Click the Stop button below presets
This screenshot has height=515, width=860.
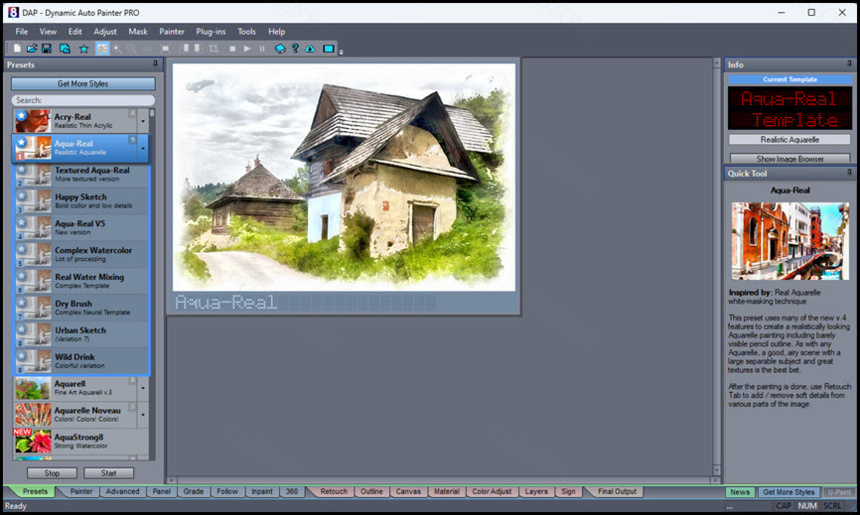tap(52, 473)
